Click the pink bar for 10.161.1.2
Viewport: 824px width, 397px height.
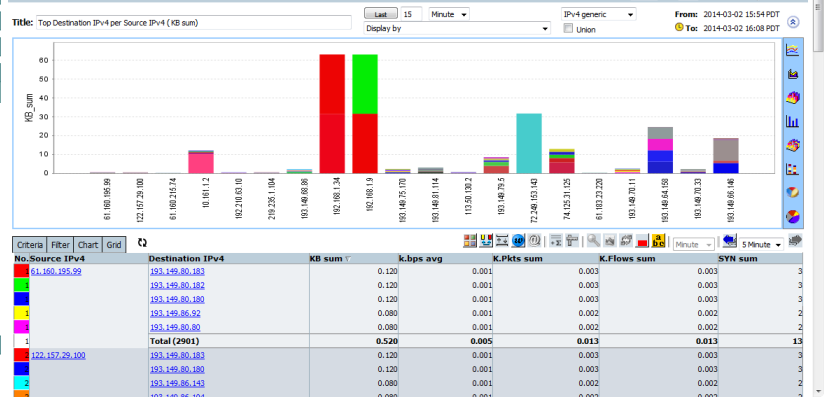(201, 163)
